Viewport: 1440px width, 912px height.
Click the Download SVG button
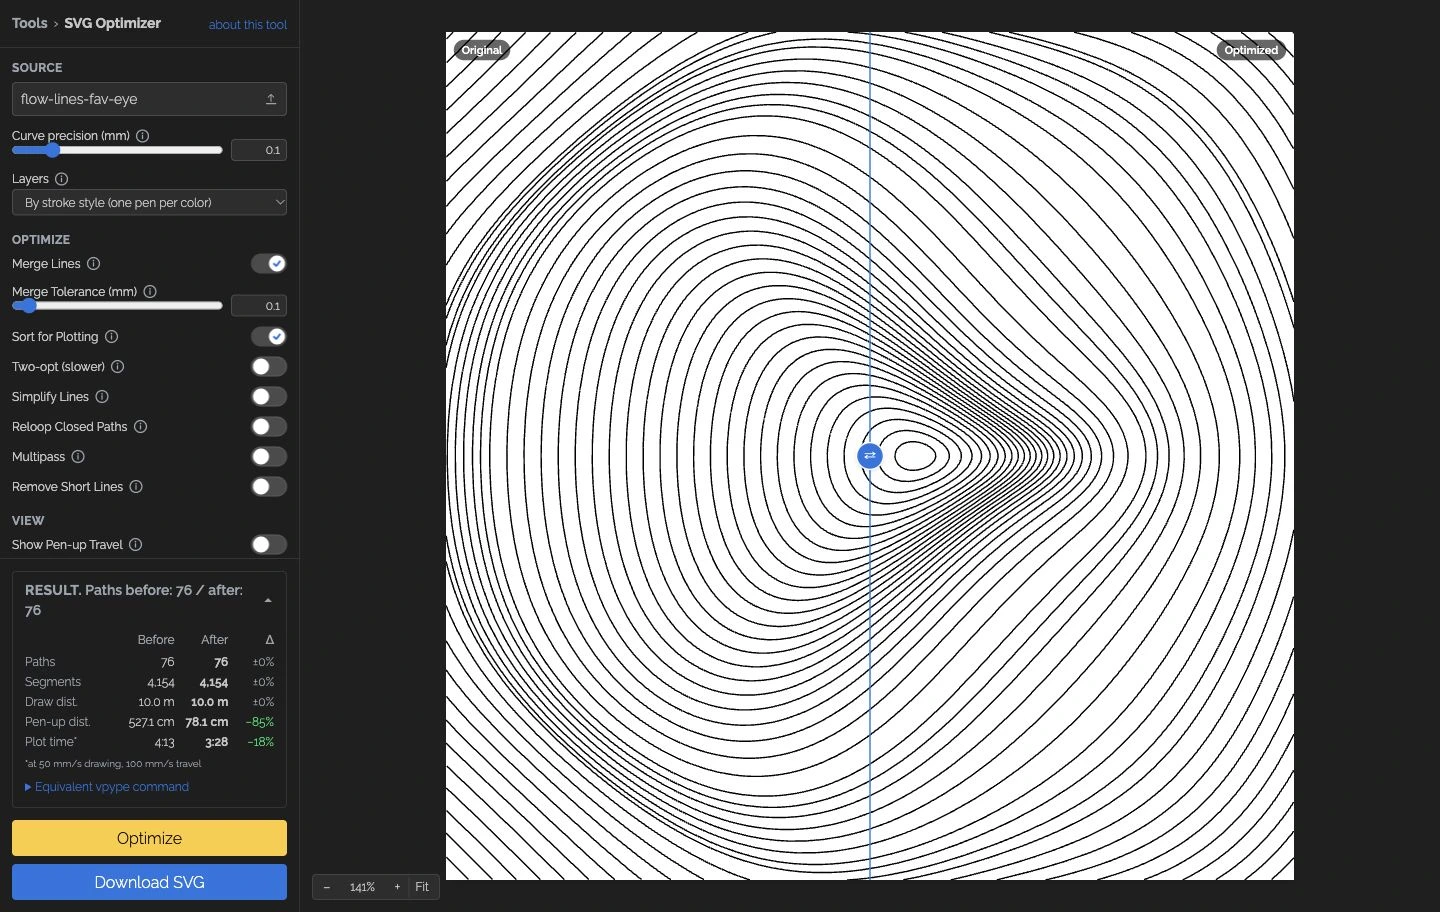click(149, 882)
